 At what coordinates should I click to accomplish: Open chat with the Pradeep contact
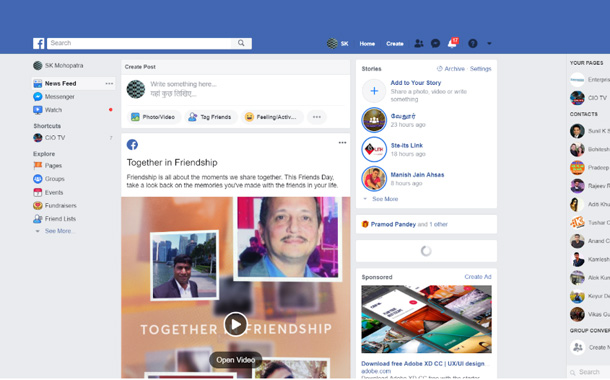pyautogui.click(x=590, y=168)
